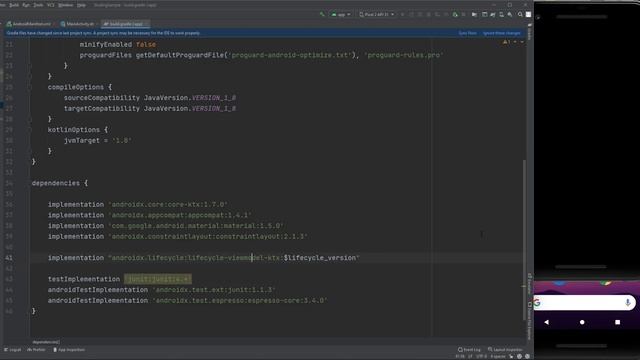Click line number 41 in gutter

(9, 258)
